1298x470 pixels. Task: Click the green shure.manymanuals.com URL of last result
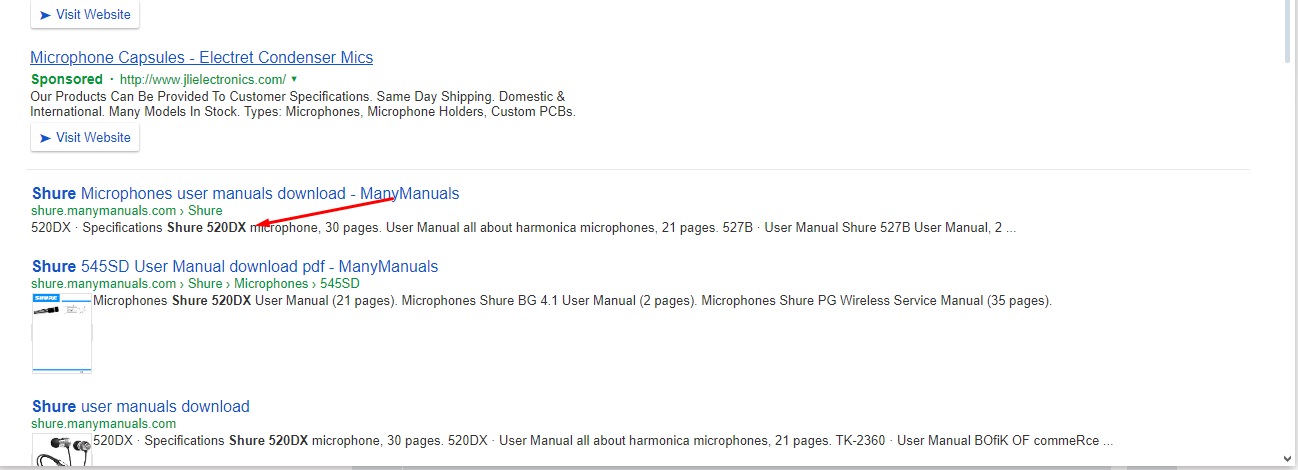pos(104,424)
